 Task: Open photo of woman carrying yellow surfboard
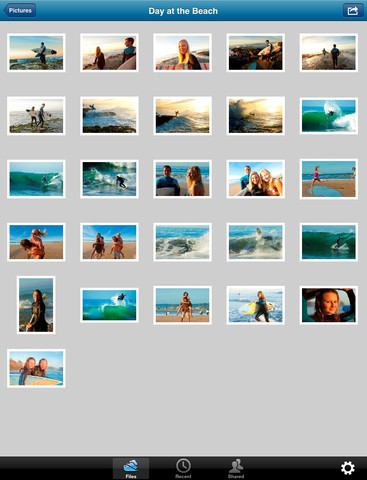[x=256, y=305]
